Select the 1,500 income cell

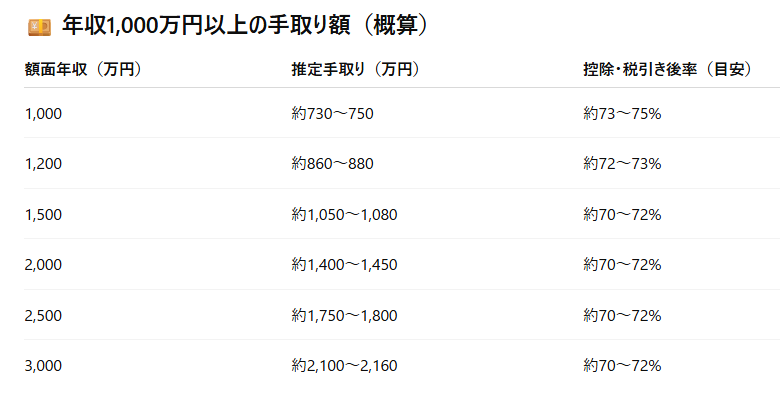43,215
